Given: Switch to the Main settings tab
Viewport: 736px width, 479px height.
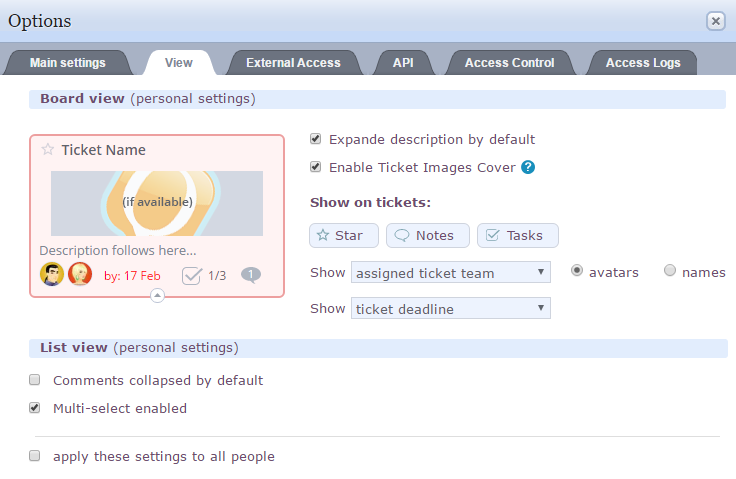Looking at the screenshot, I should 68,62.
